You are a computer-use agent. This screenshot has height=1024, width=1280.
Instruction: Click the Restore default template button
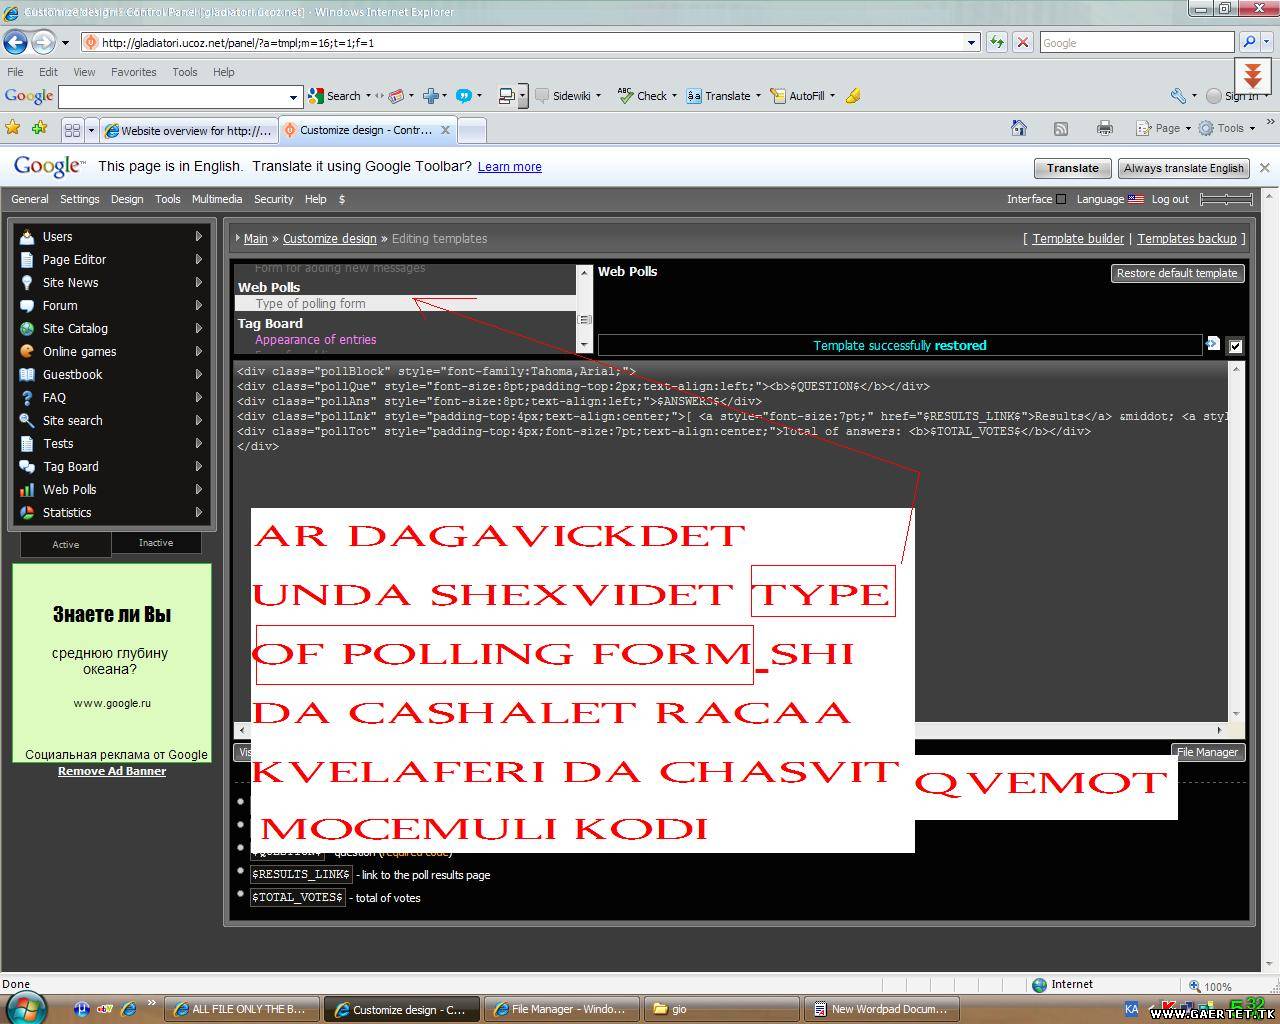point(1176,273)
